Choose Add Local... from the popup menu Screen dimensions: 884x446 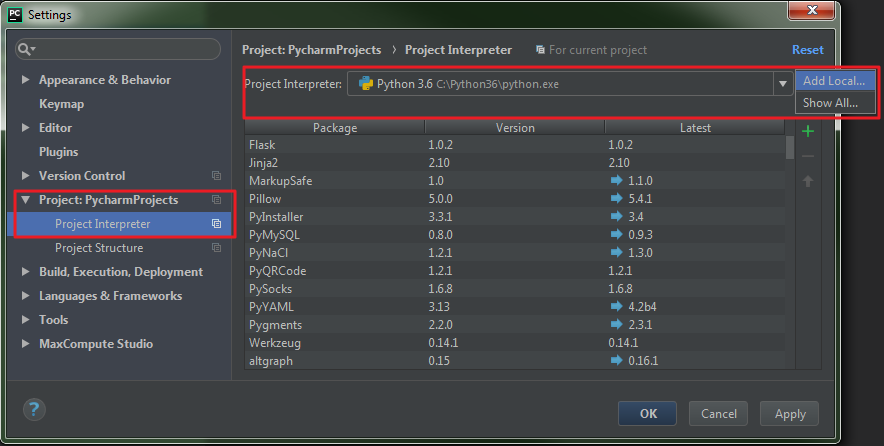pos(835,81)
